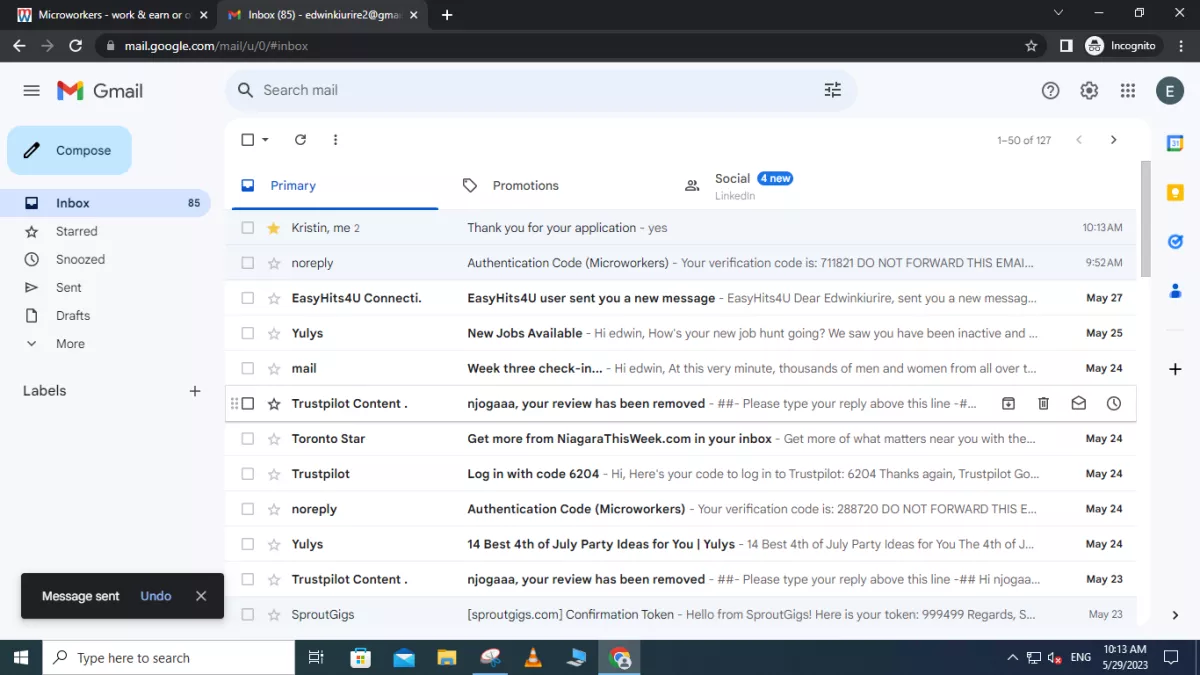Select the EasyHits4U email checkbox
This screenshot has width=1200, height=675.
coord(248,298)
